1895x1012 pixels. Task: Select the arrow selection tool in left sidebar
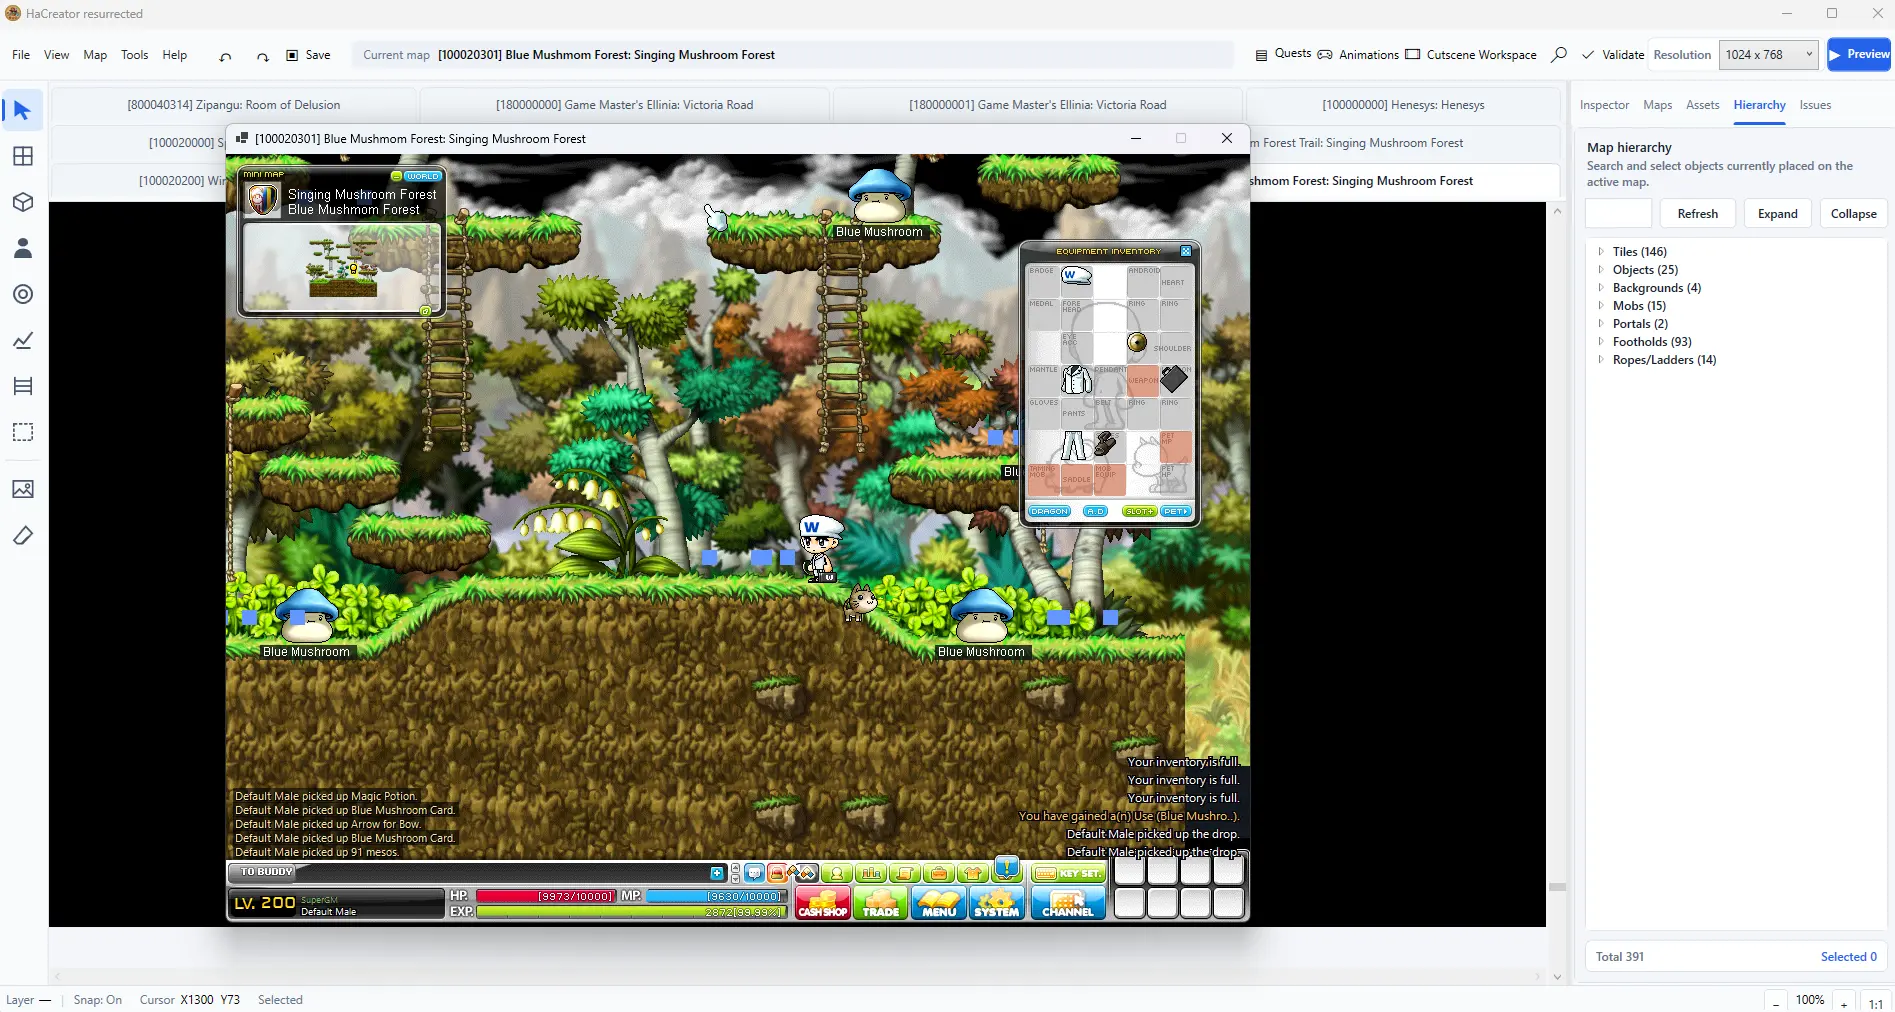click(x=23, y=110)
